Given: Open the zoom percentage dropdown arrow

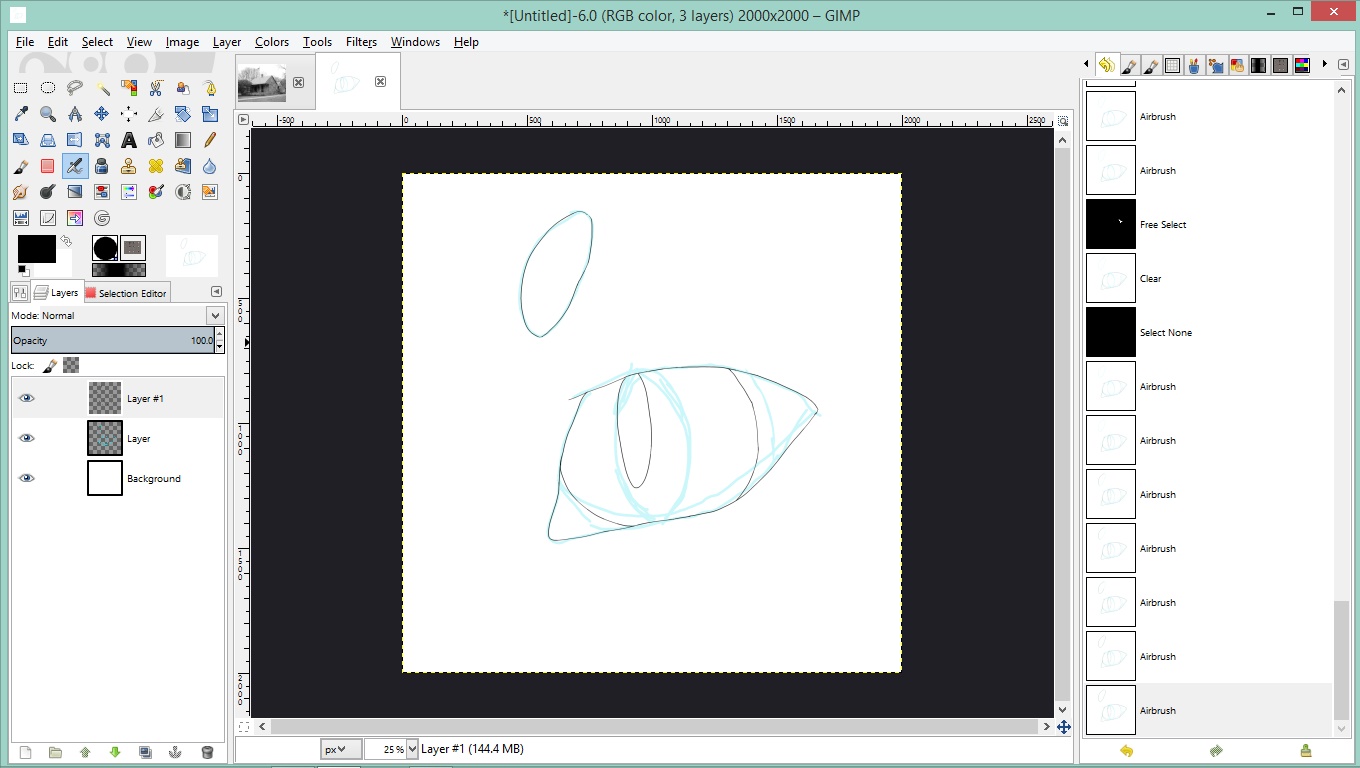Looking at the screenshot, I should coord(413,749).
